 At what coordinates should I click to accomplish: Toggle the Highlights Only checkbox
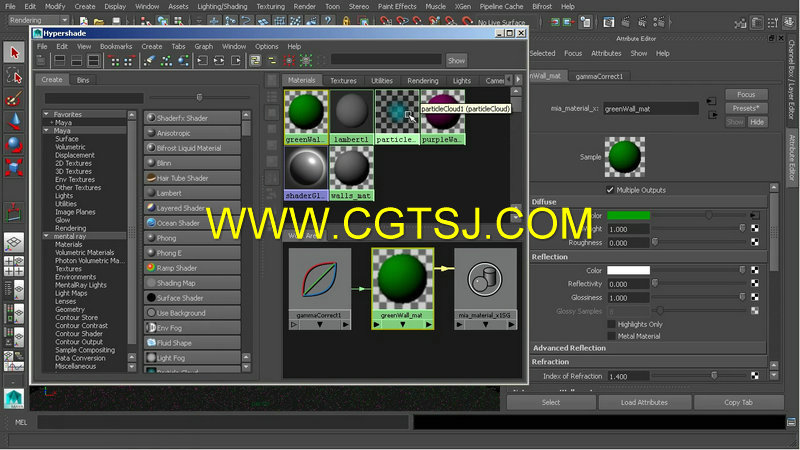(611, 324)
